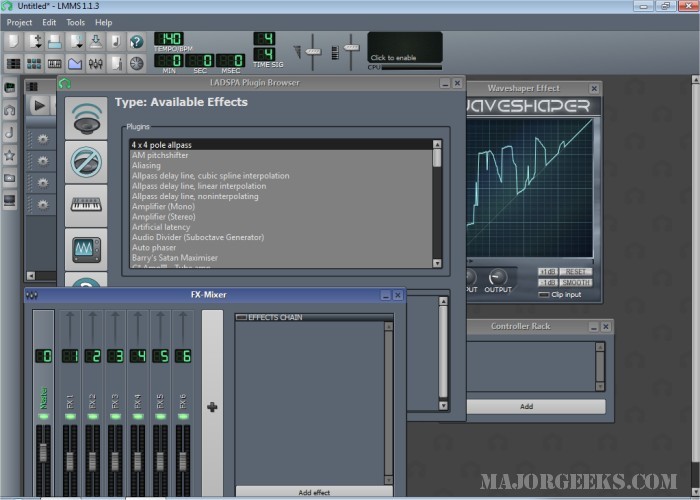Open My Samples note sidebar icon

point(9,133)
